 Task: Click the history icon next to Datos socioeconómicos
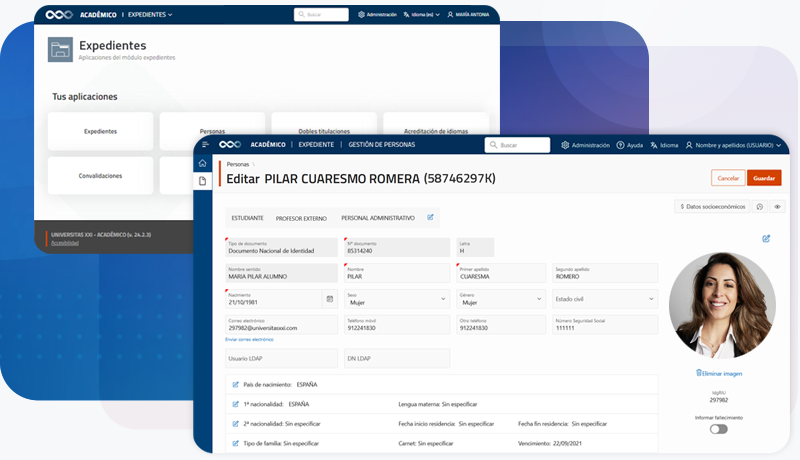point(760,206)
